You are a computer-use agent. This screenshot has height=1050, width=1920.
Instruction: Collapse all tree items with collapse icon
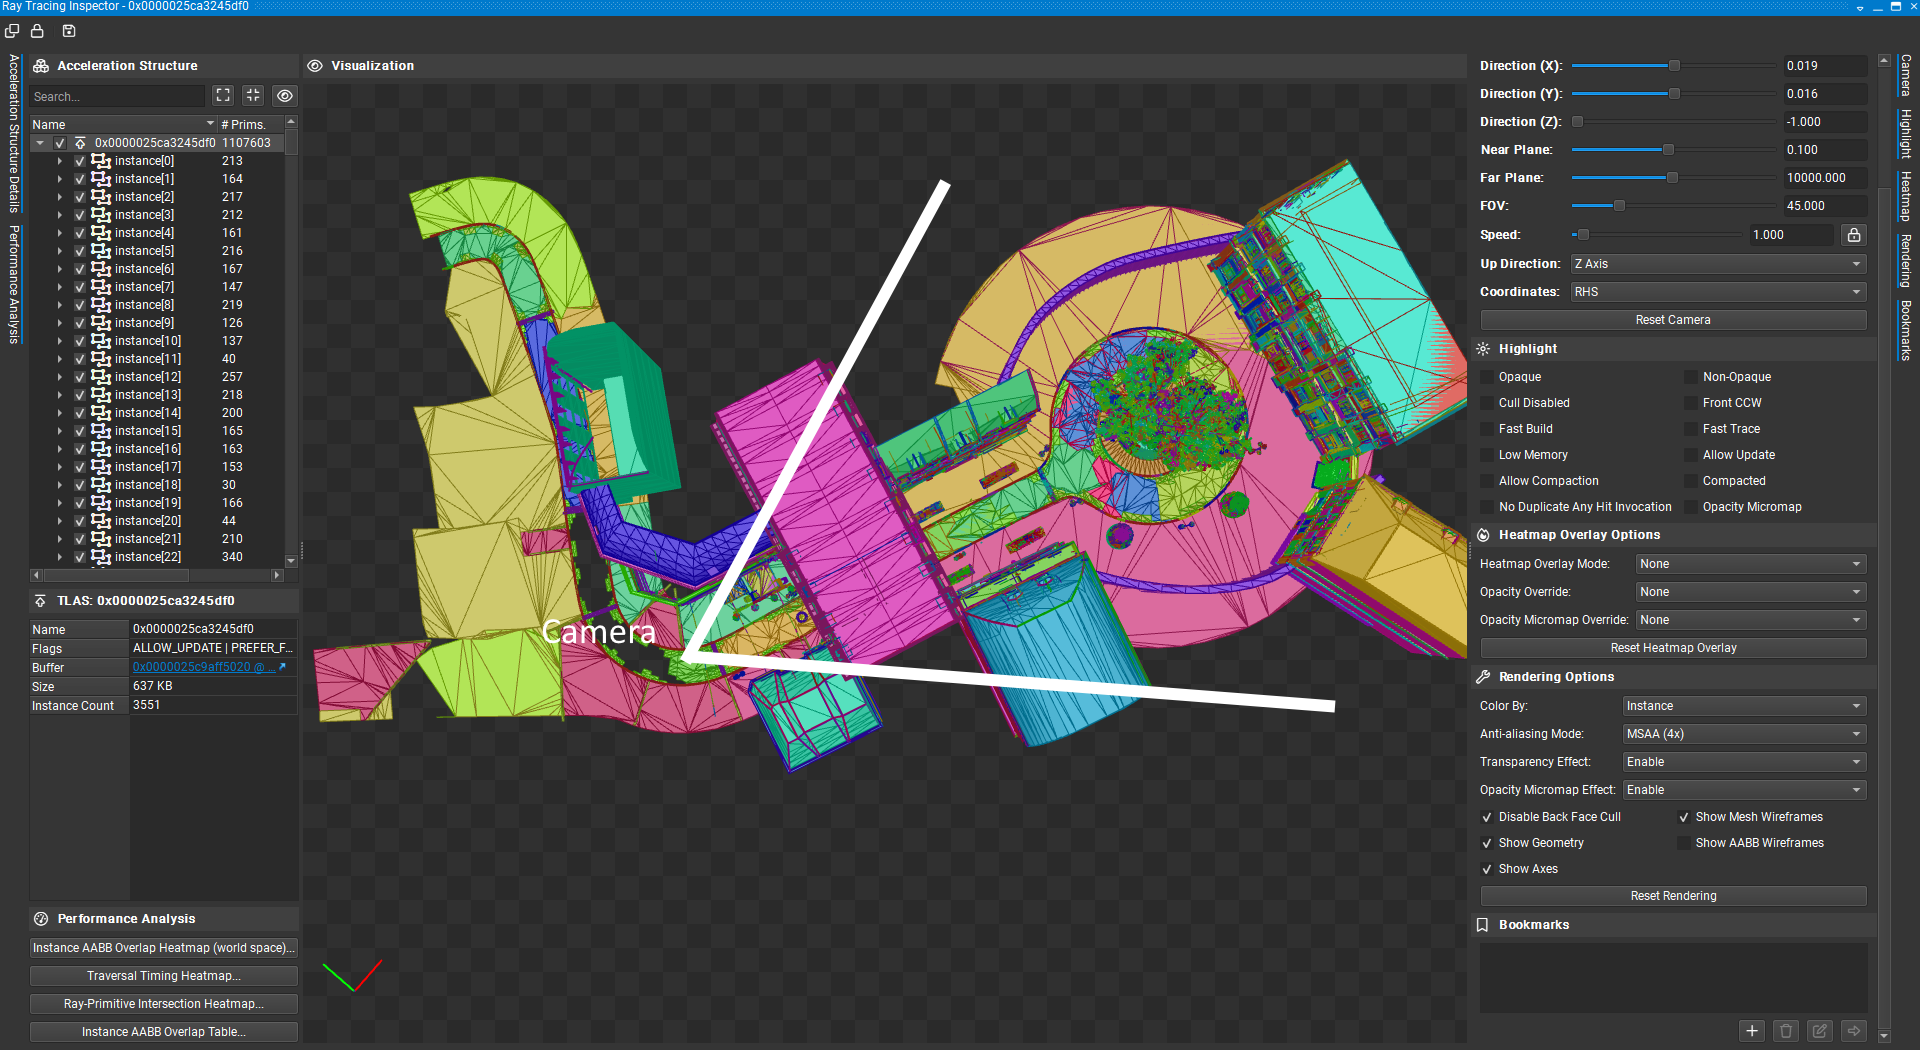pyautogui.click(x=253, y=95)
